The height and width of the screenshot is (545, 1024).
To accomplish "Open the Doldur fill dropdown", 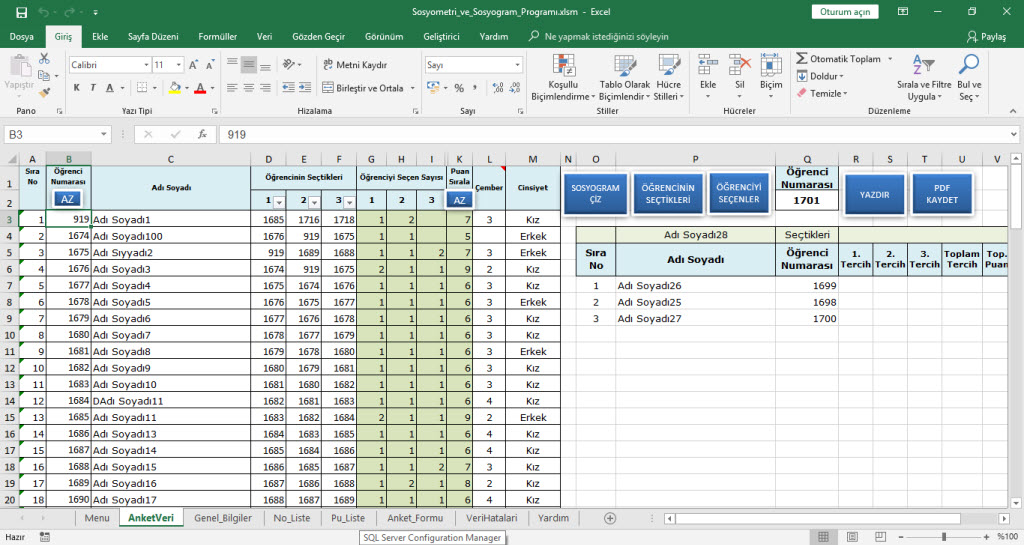I will [x=820, y=76].
